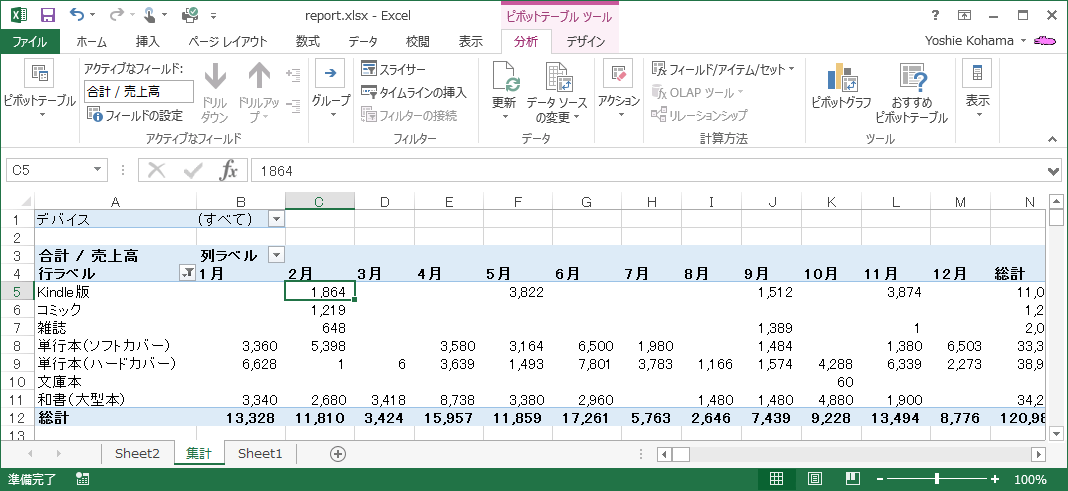This screenshot has width=1068, height=491.
Task: Open フィールドの設定 field settings
Action: click(x=135, y=115)
